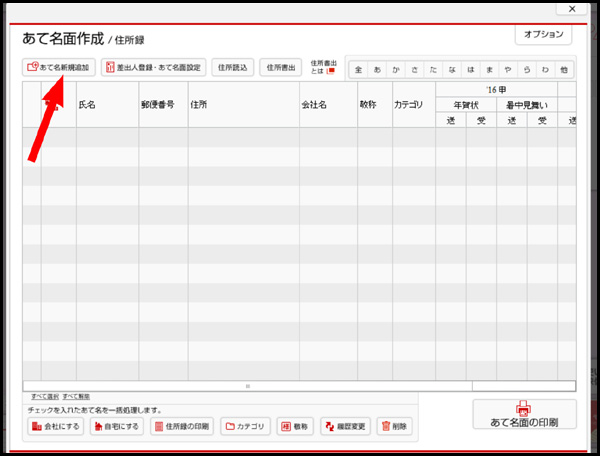Click the 送 header under 年賀状

point(451,121)
